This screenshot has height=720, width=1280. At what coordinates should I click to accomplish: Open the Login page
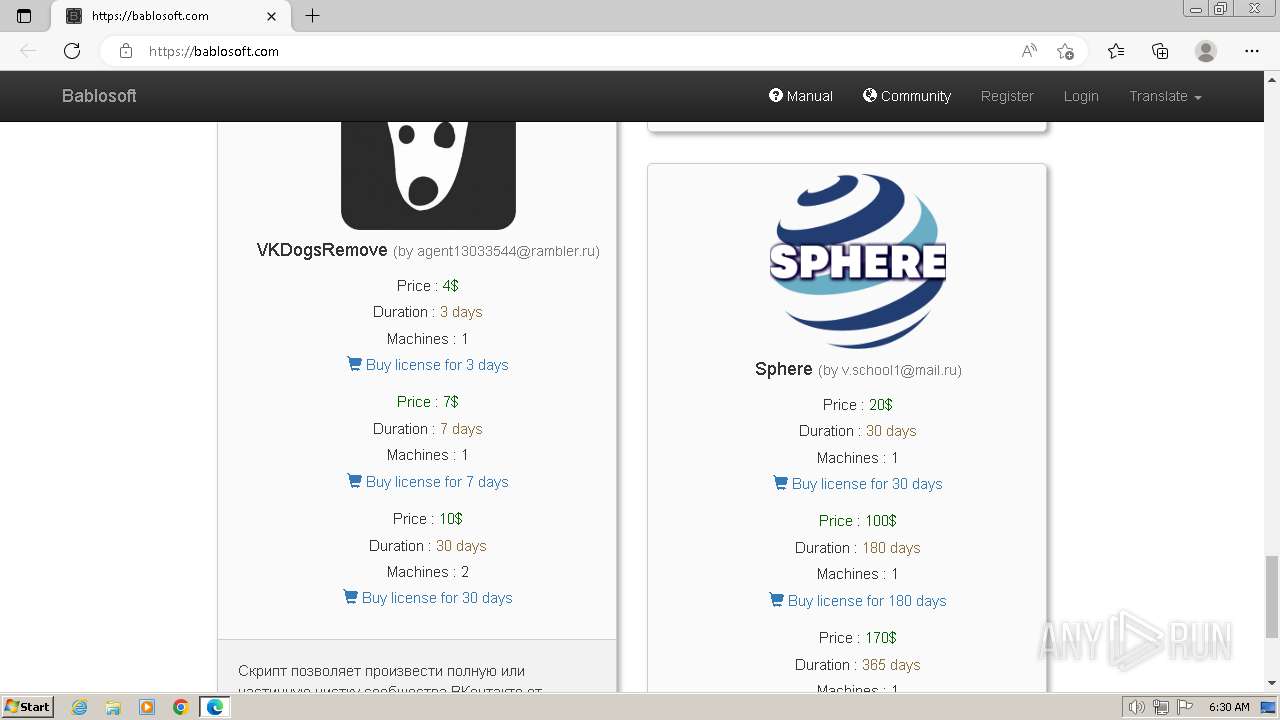click(1081, 96)
